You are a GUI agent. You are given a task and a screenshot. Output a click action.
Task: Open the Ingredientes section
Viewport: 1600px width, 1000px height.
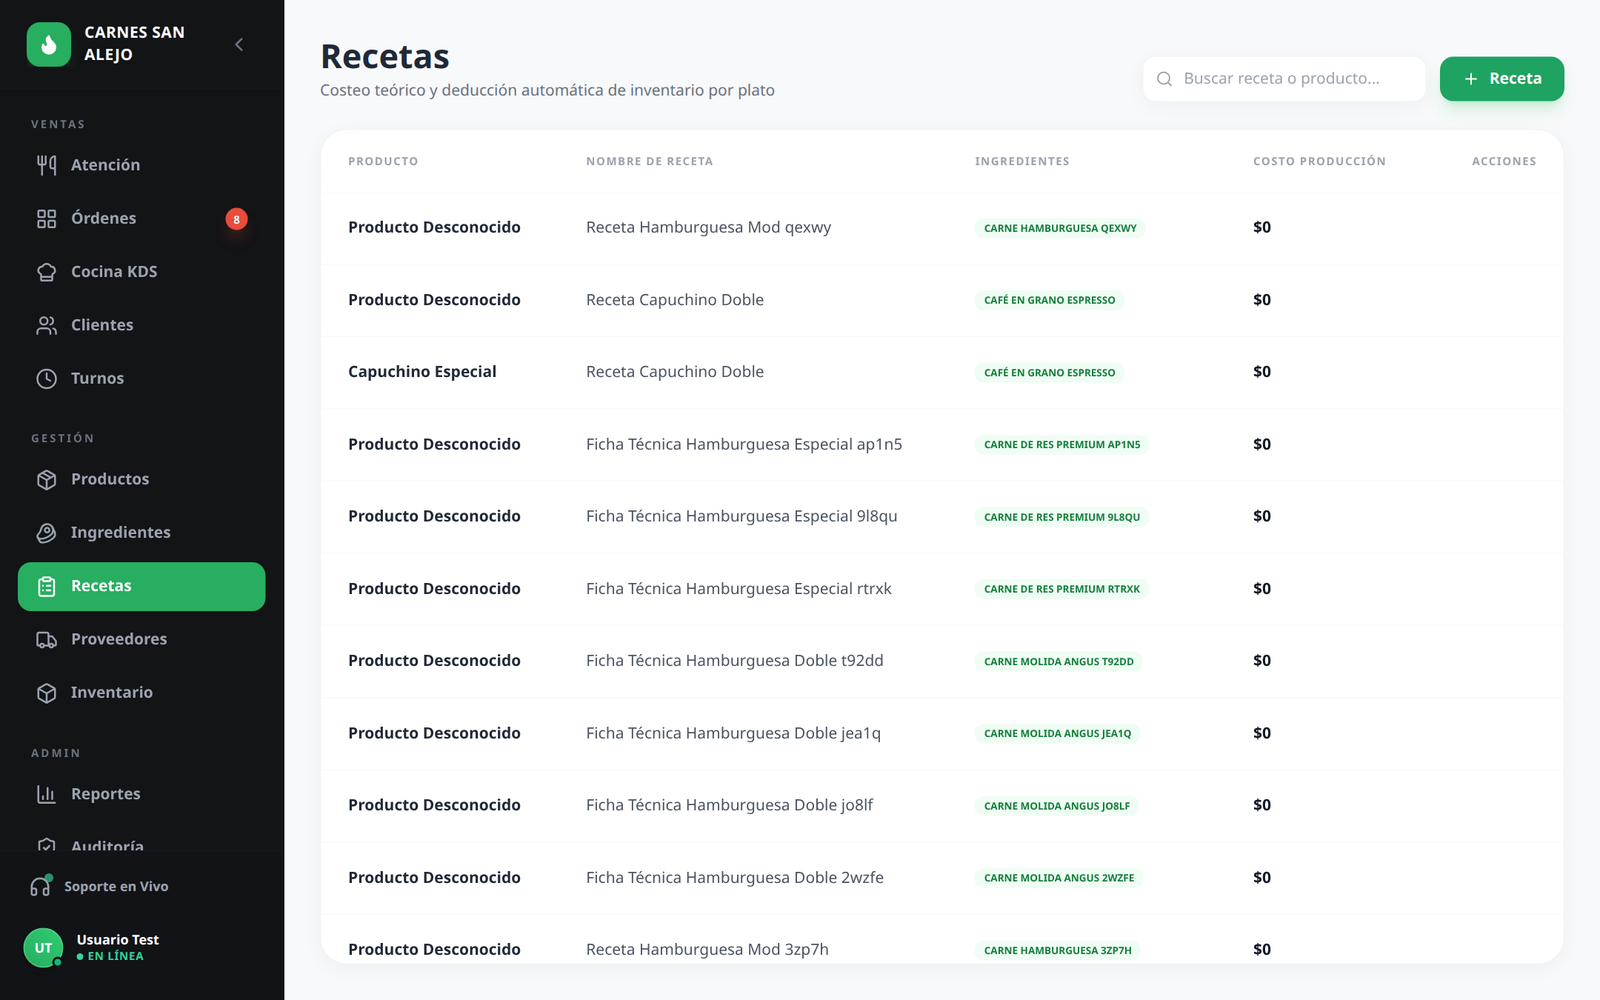(141, 532)
